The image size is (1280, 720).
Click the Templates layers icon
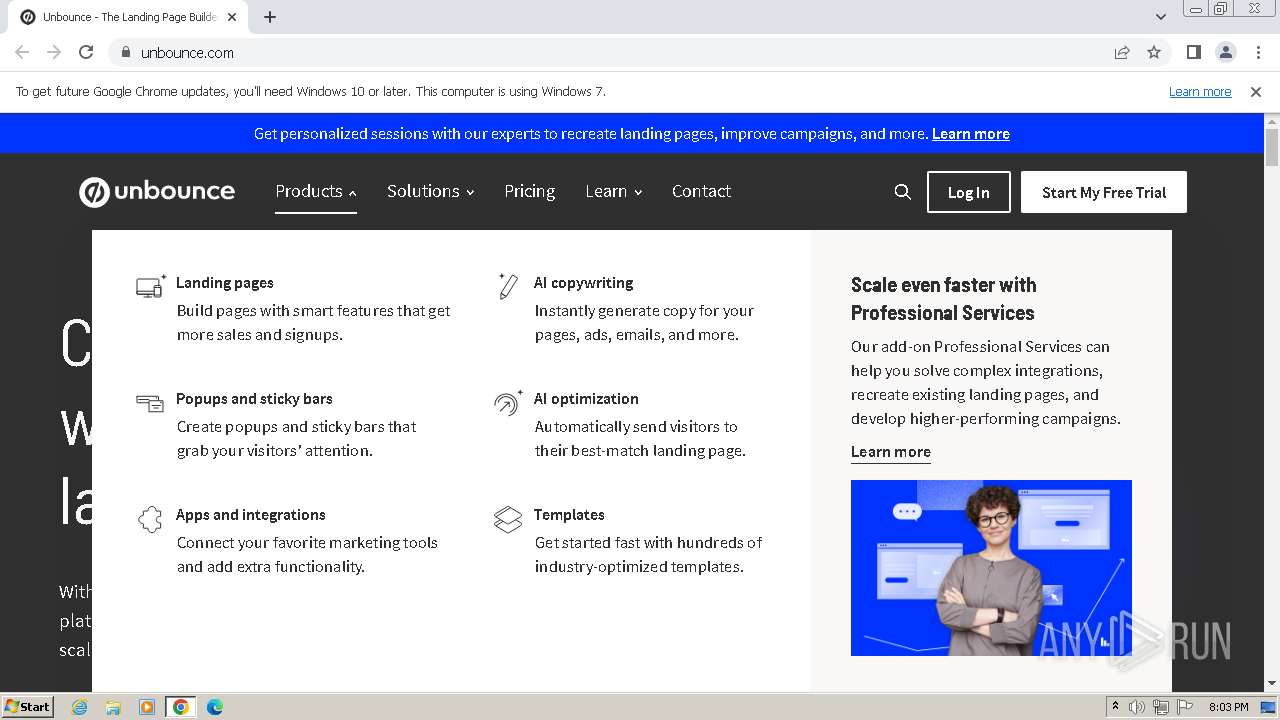point(508,519)
